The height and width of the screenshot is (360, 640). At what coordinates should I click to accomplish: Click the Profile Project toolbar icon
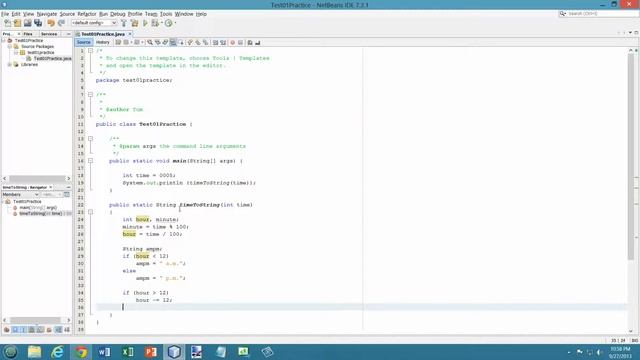169,23
